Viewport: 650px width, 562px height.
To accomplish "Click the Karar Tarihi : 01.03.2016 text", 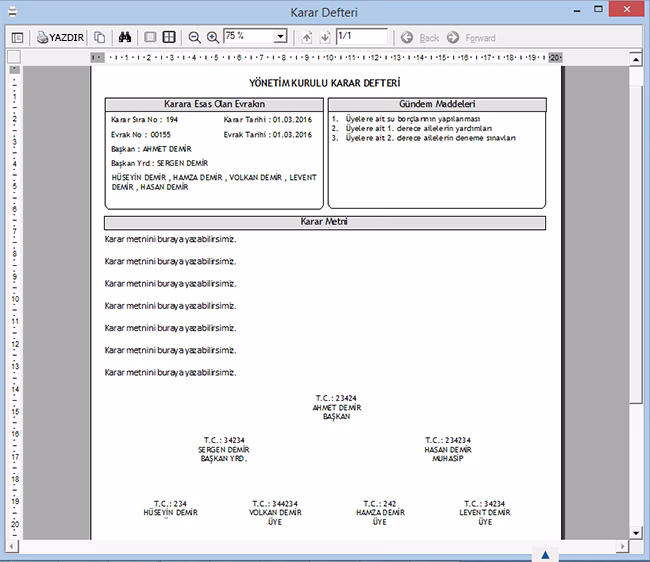I will pyautogui.click(x=268, y=120).
